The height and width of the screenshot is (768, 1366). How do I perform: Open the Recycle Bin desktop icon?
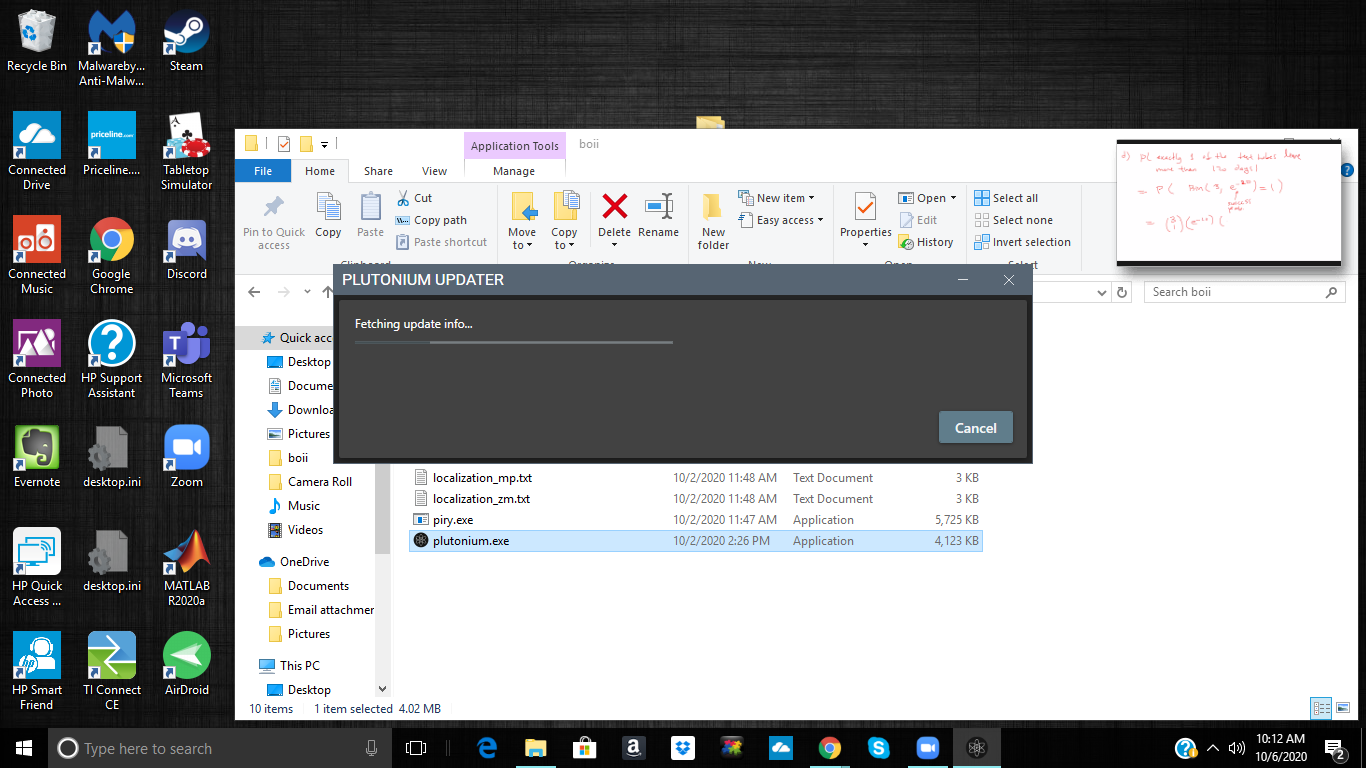click(37, 41)
